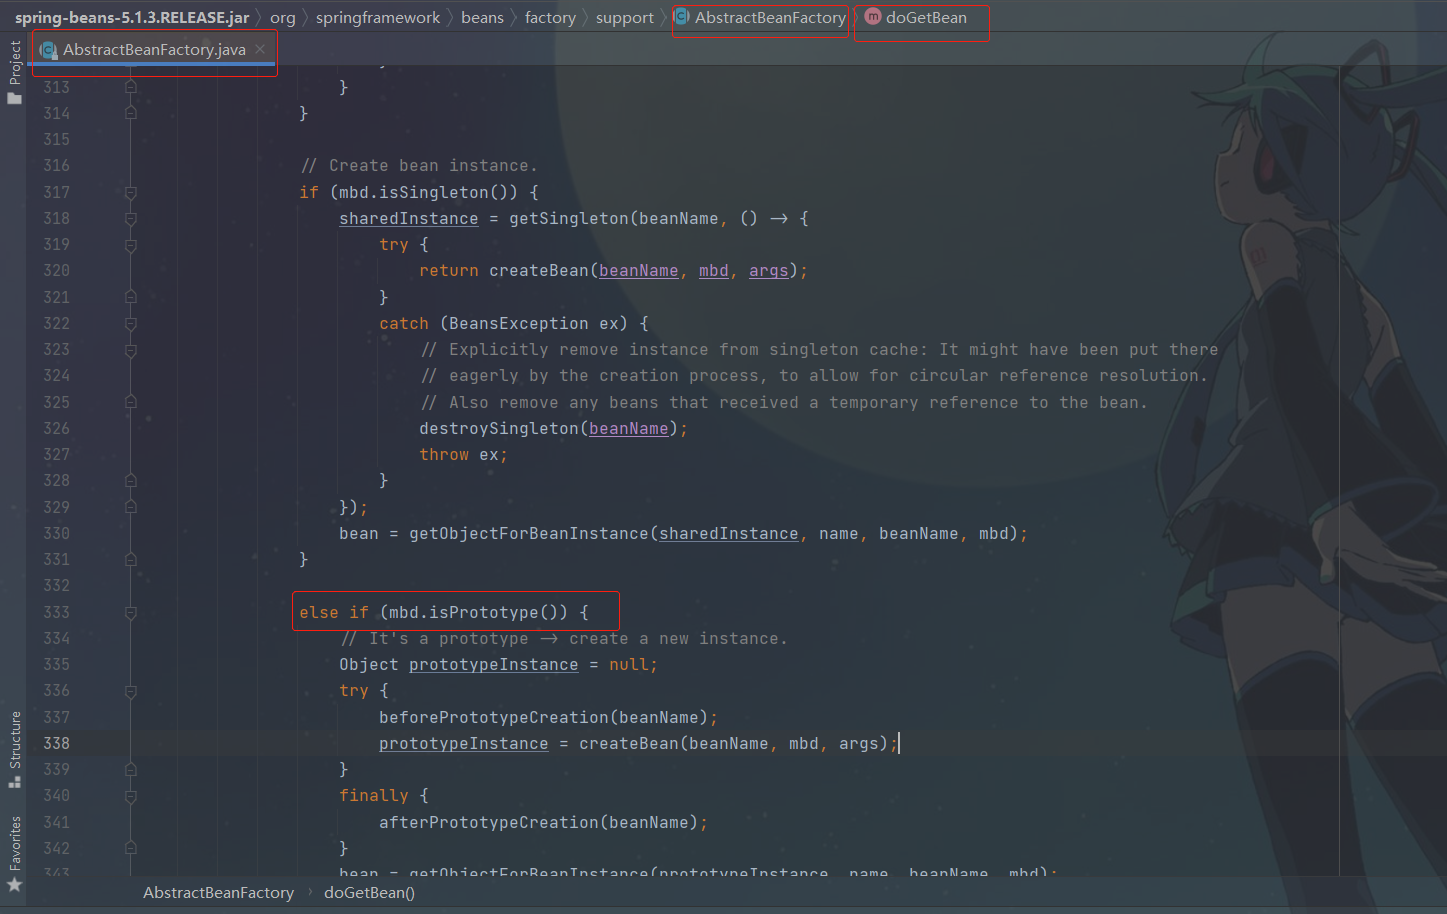
Task: Click AbstractBeanFactory in bottom breadcrumb bar
Action: [x=218, y=892]
